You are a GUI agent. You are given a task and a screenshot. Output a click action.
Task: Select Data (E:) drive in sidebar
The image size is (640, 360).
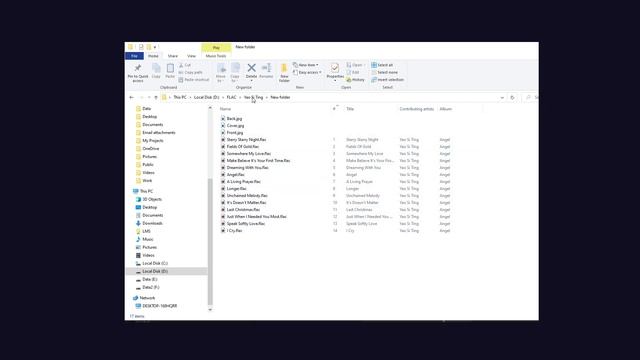[x=146, y=279]
